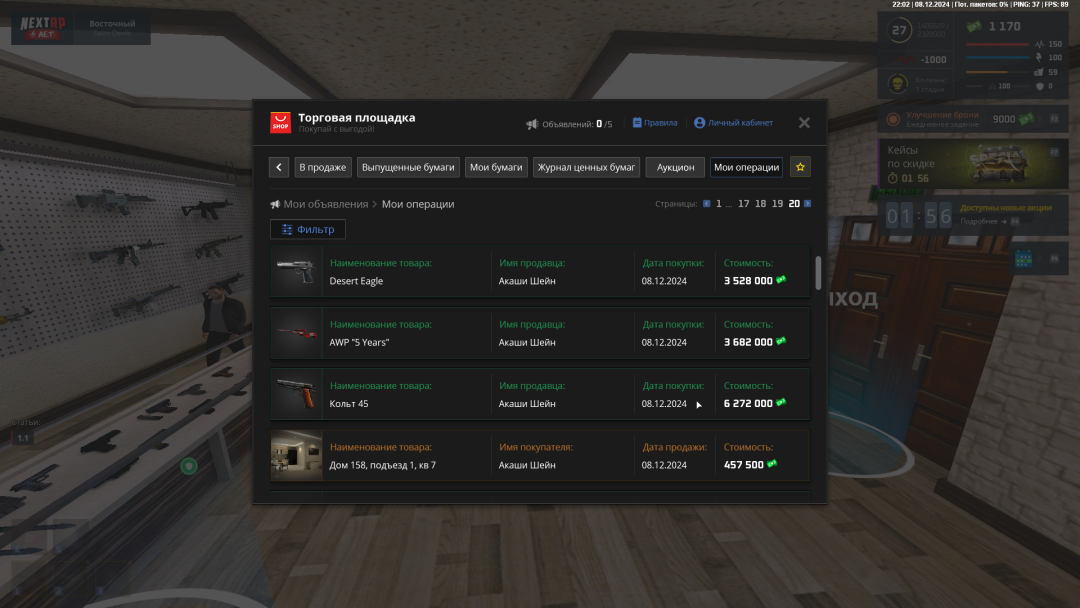Image resolution: width=1080 pixels, height=608 pixels.
Task: Open the Журнал ценных бумаг tab
Action: tap(586, 167)
